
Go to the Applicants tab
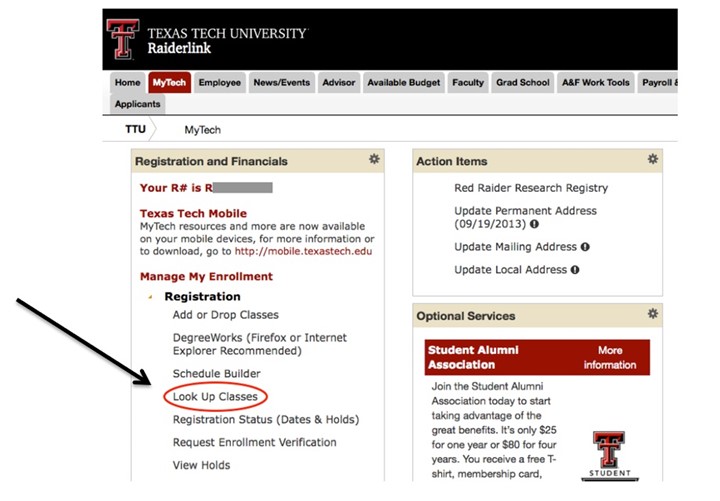[x=137, y=104]
